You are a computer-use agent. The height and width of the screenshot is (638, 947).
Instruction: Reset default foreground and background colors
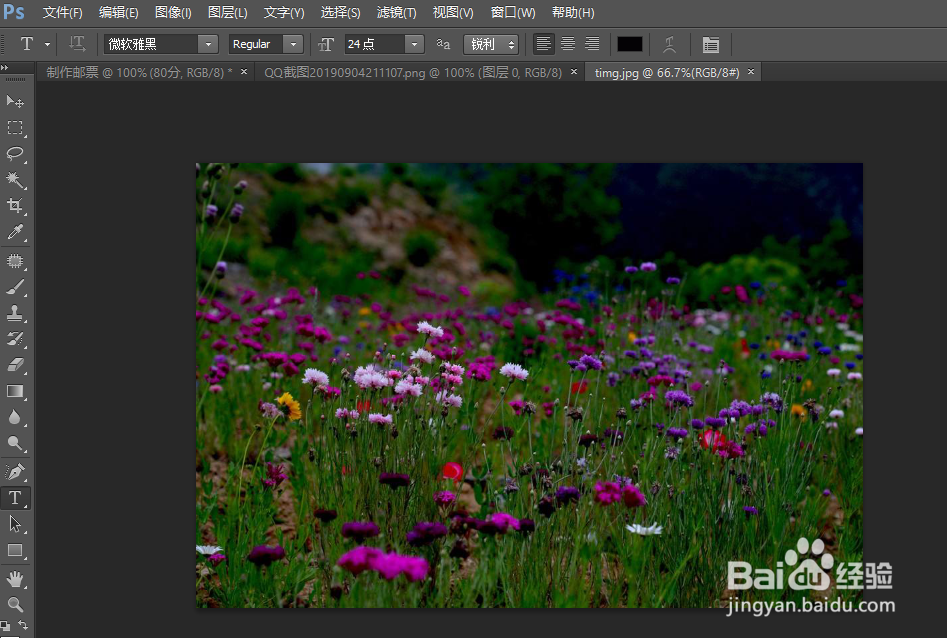click(x=5, y=625)
